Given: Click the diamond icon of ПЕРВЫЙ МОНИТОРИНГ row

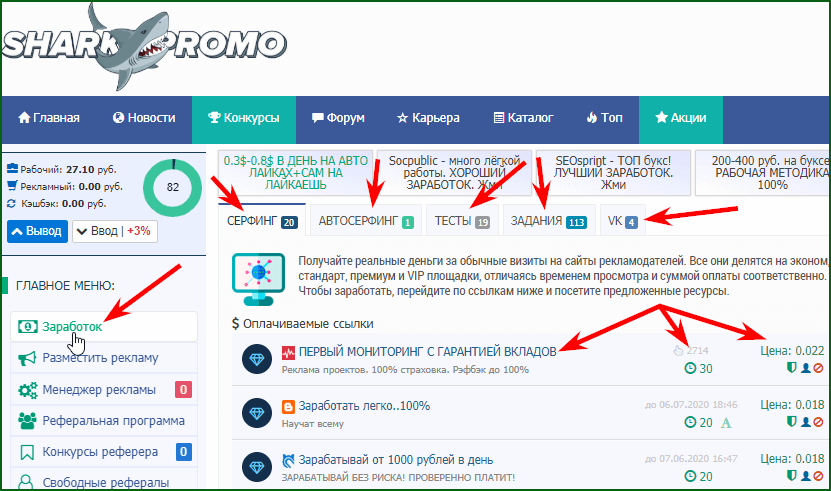Looking at the screenshot, I should pyautogui.click(x=257, y=360).
